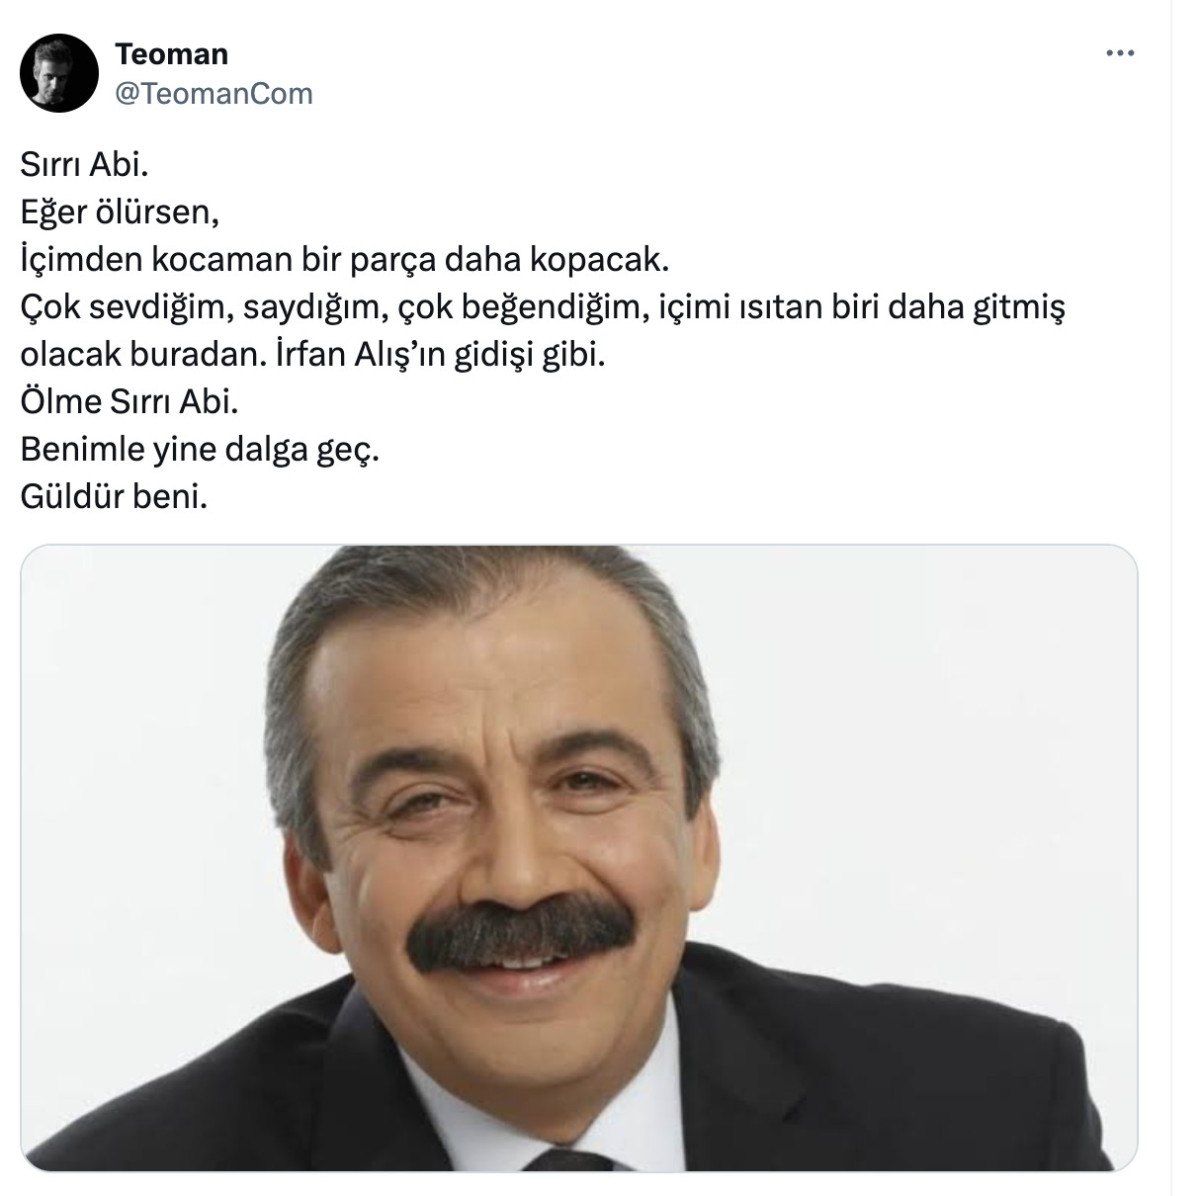Click the line 'Benimle yine dalga geç.'
Screen dimensions: 1200x1196
[200, 451]
